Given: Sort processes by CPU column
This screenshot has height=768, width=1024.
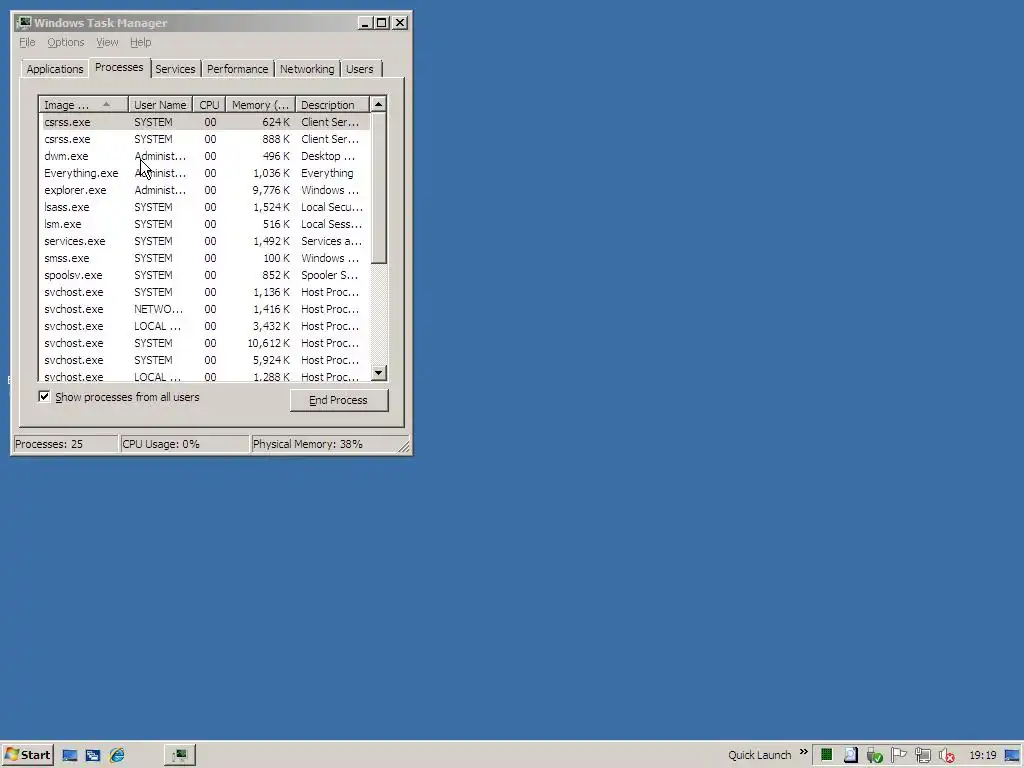Looking at the screenshot, I should click(209, 104).
